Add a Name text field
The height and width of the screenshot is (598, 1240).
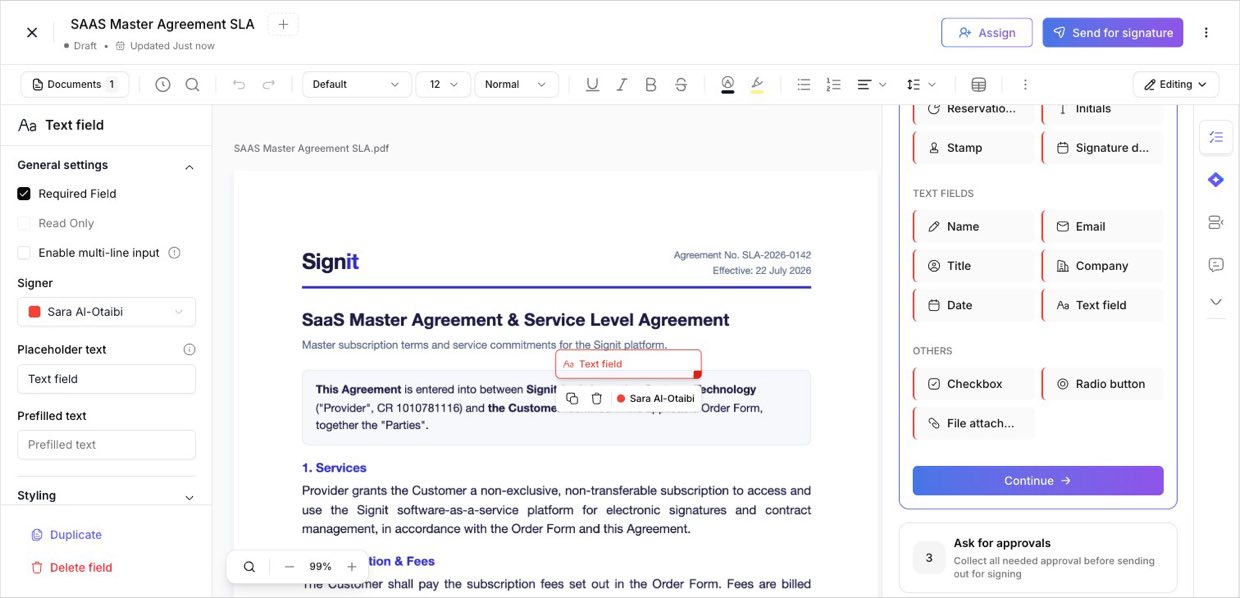(x=974, y=227)
